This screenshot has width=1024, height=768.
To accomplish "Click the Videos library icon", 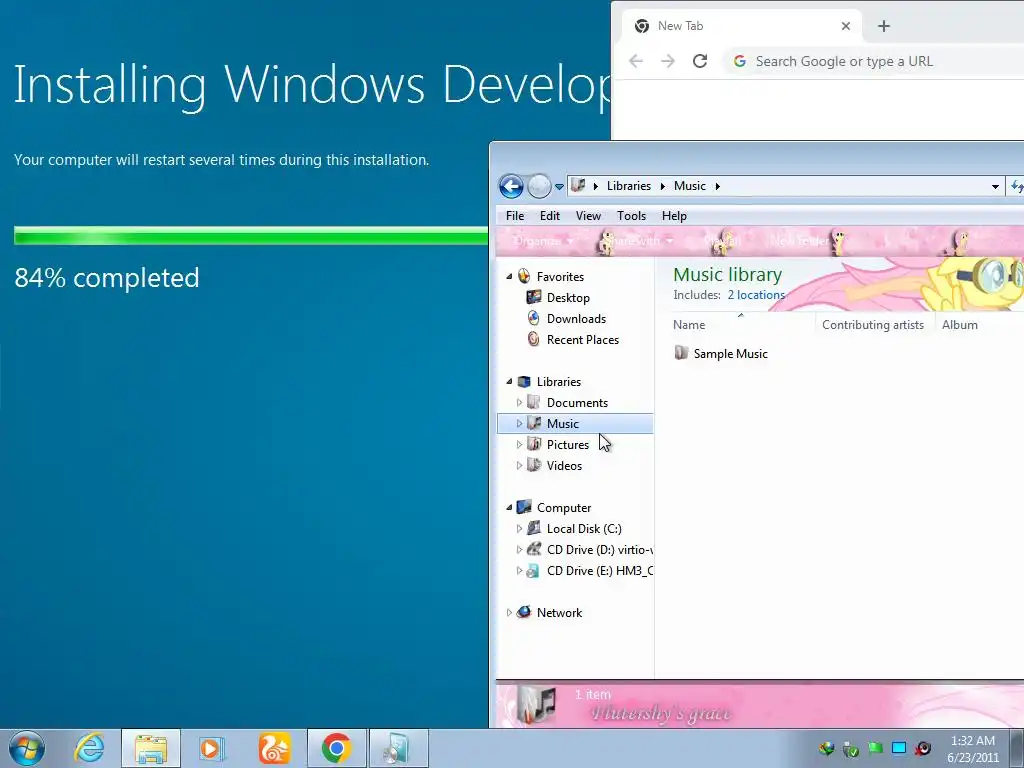I will click(x=534, y=465).
